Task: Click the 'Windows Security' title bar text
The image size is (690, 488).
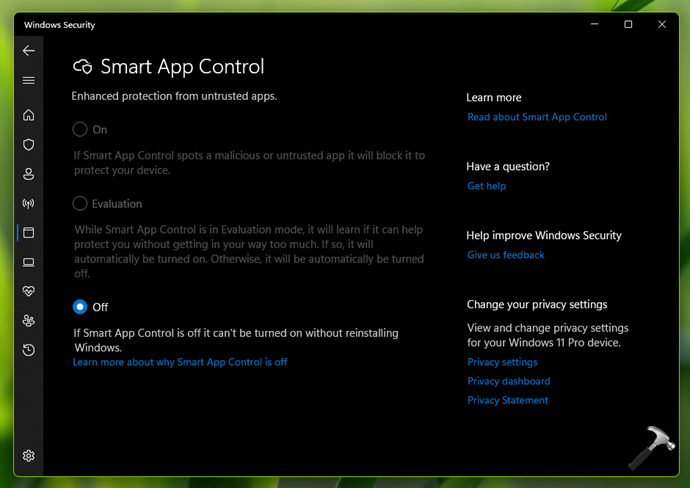Action: coord(59,25)
